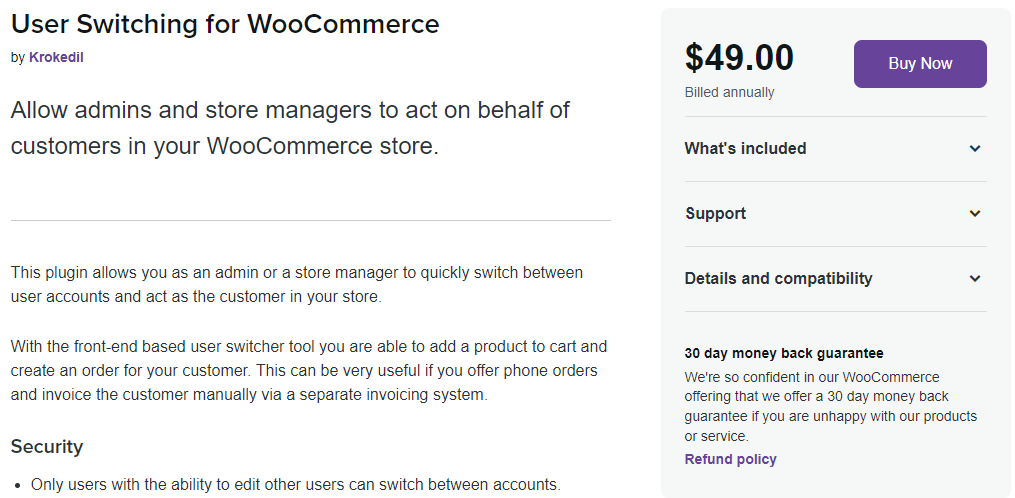This screenshot has width=1015, height=498.
Task: Click the paragraph about the front-end user switcher tool
Action: tap(308, 370)
